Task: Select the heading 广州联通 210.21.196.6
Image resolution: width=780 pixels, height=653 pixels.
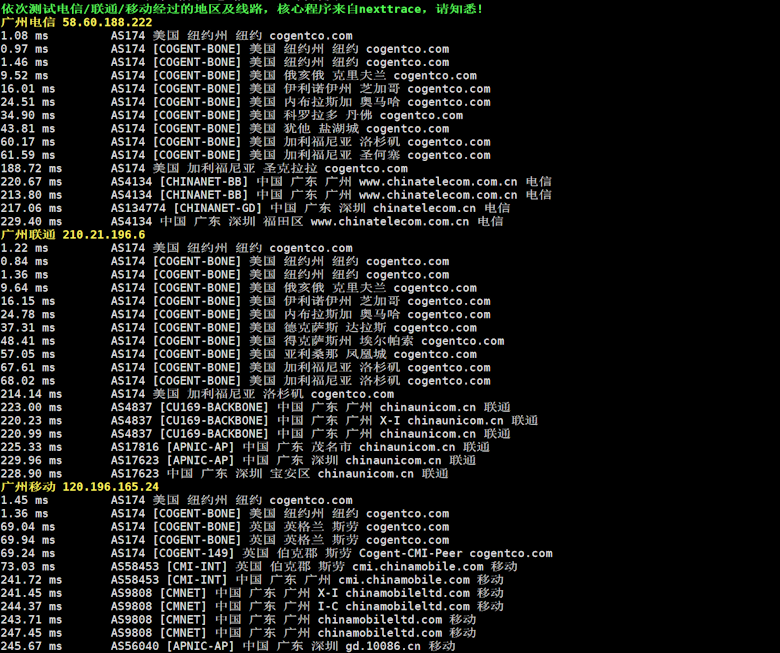Action: click(73, 235)
